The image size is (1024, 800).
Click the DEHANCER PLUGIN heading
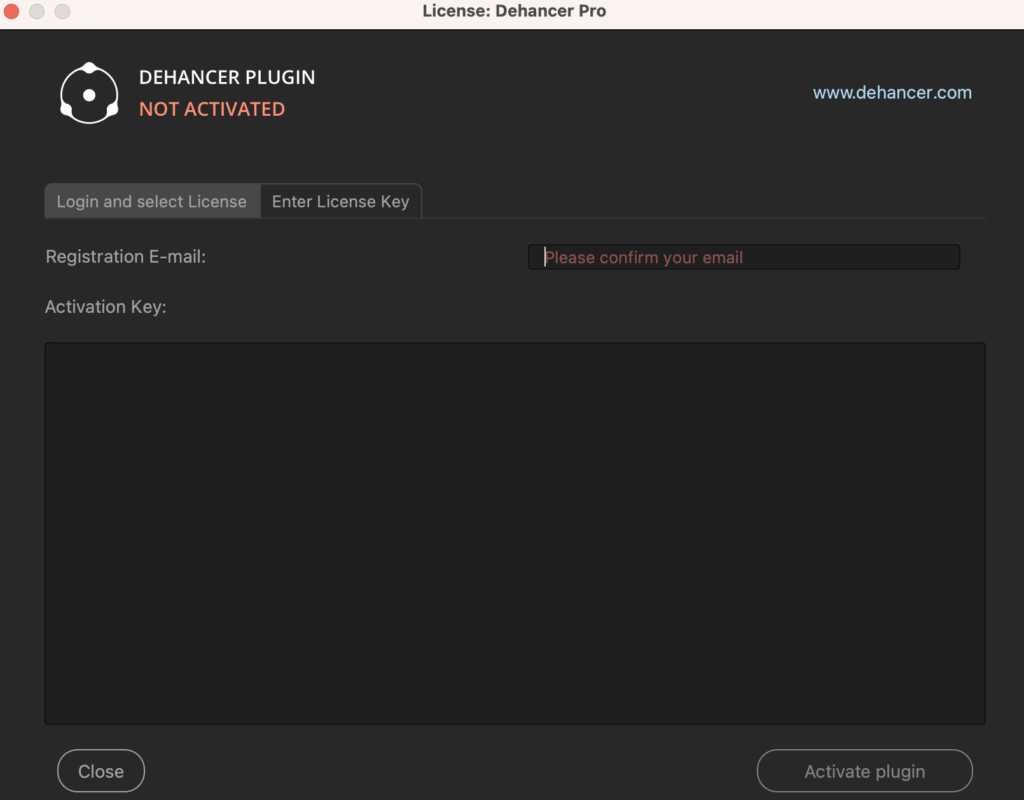point(227,77)
